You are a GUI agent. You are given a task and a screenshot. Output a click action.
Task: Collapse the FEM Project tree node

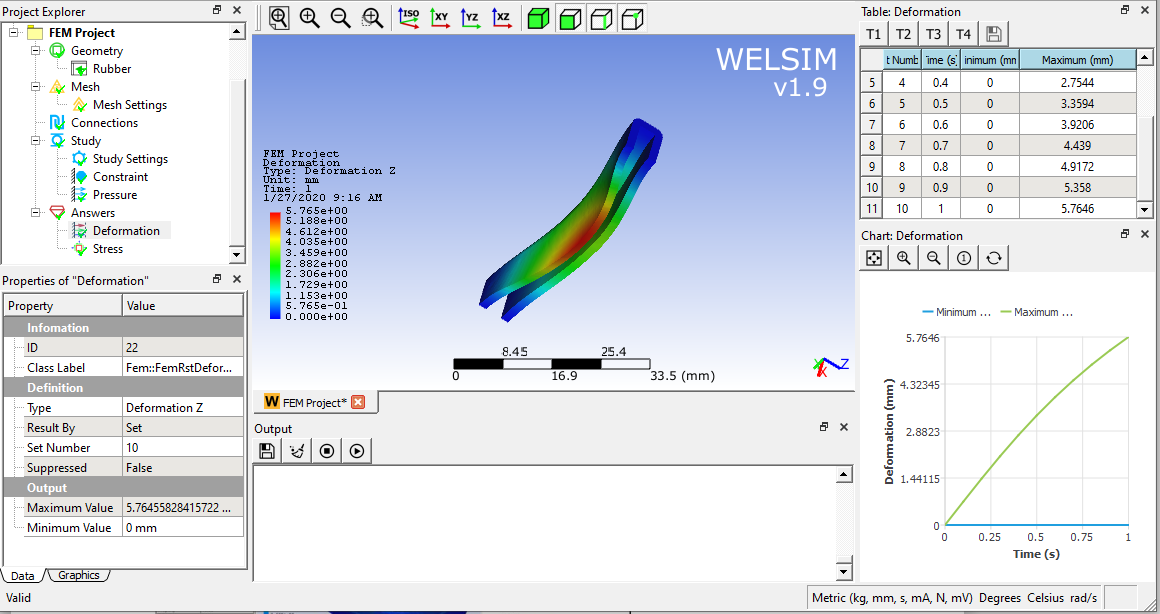click(13, 33)
